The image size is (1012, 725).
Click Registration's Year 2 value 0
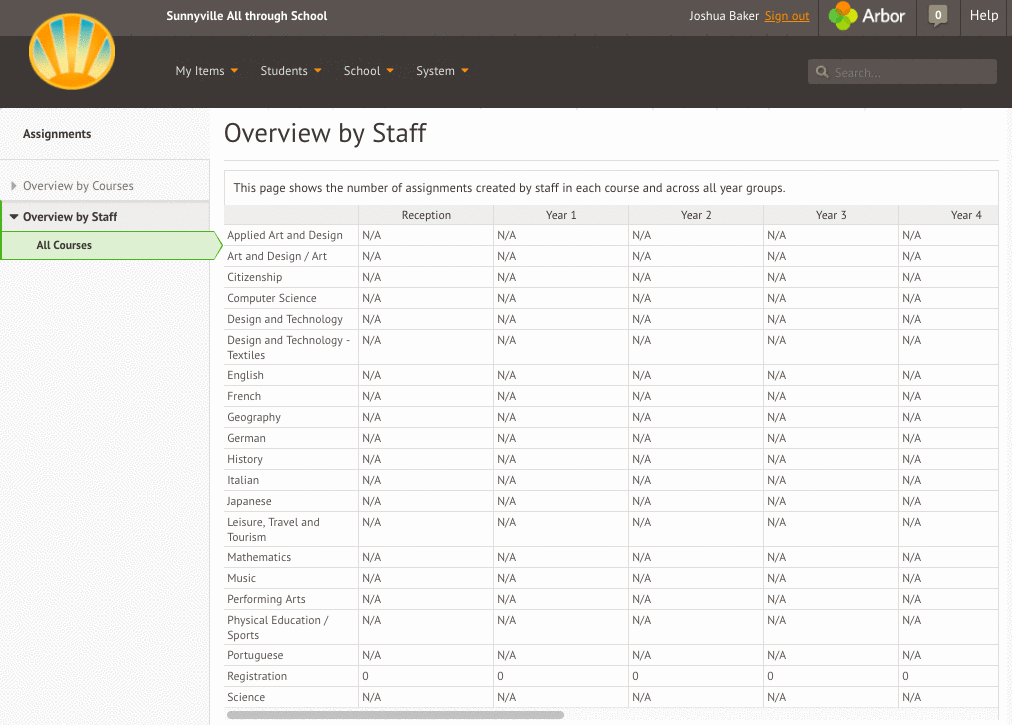pos(635,676)
